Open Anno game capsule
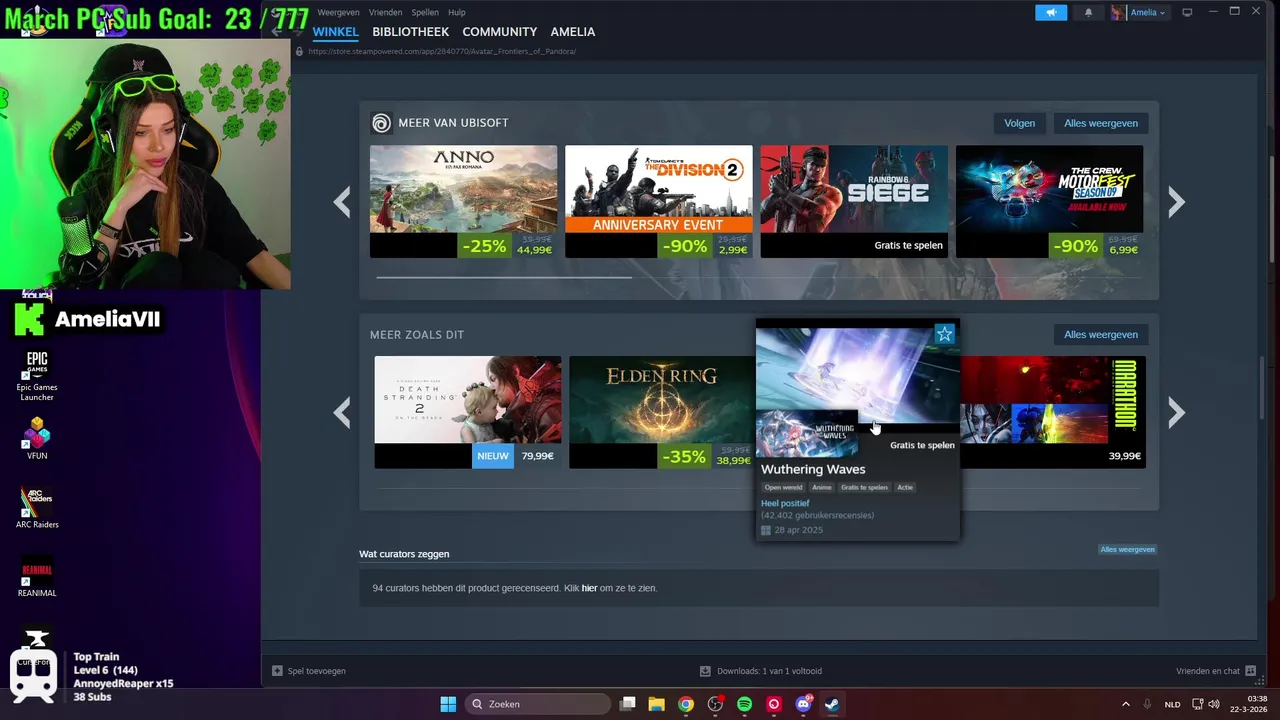The image size is (1280, 720). point(463,202)
